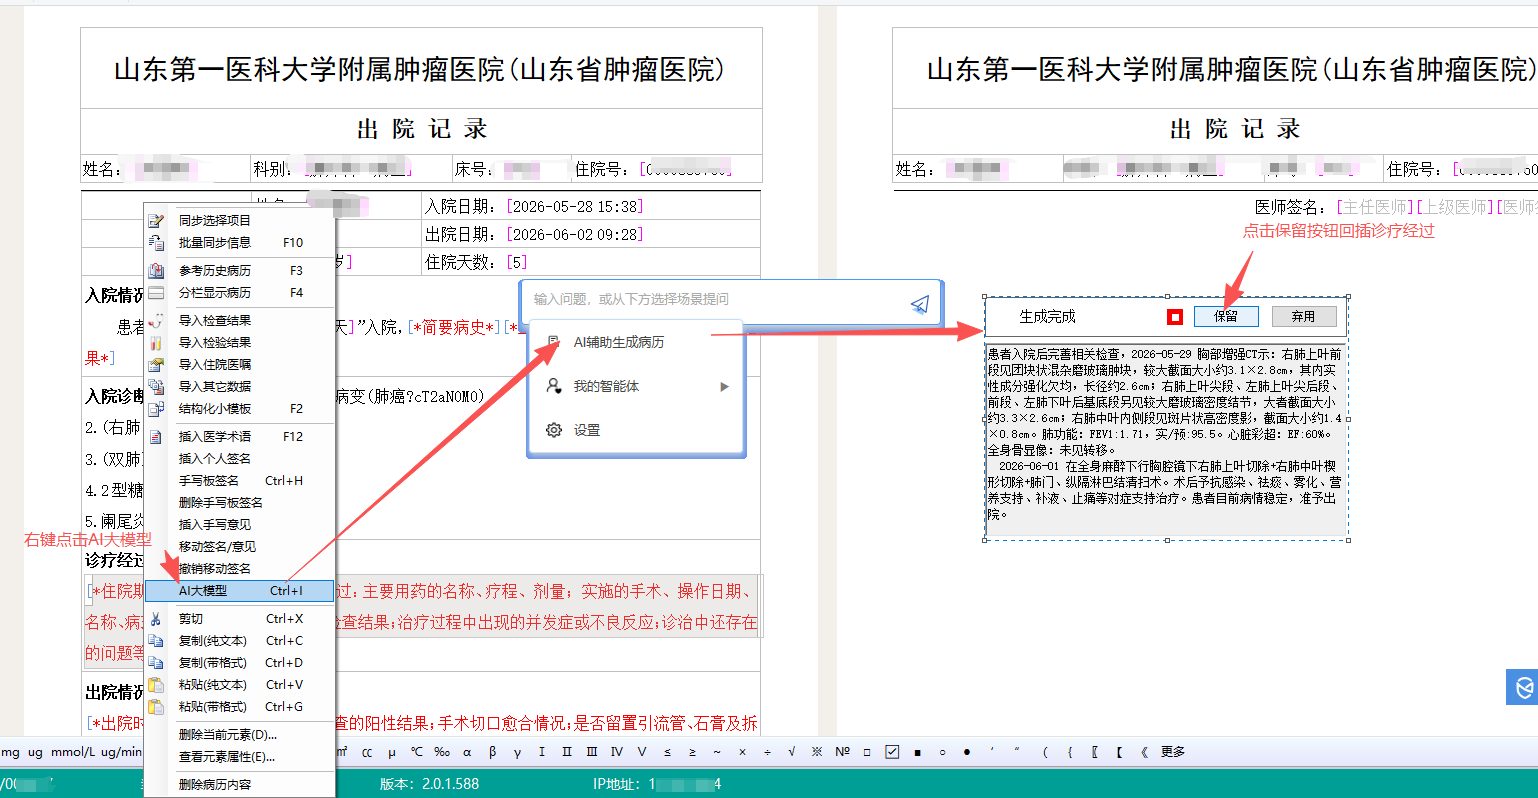Insert the ℃ symbol from symbol bar
Viewport: 1538px width, 798px height.
(x=417, y=752)
